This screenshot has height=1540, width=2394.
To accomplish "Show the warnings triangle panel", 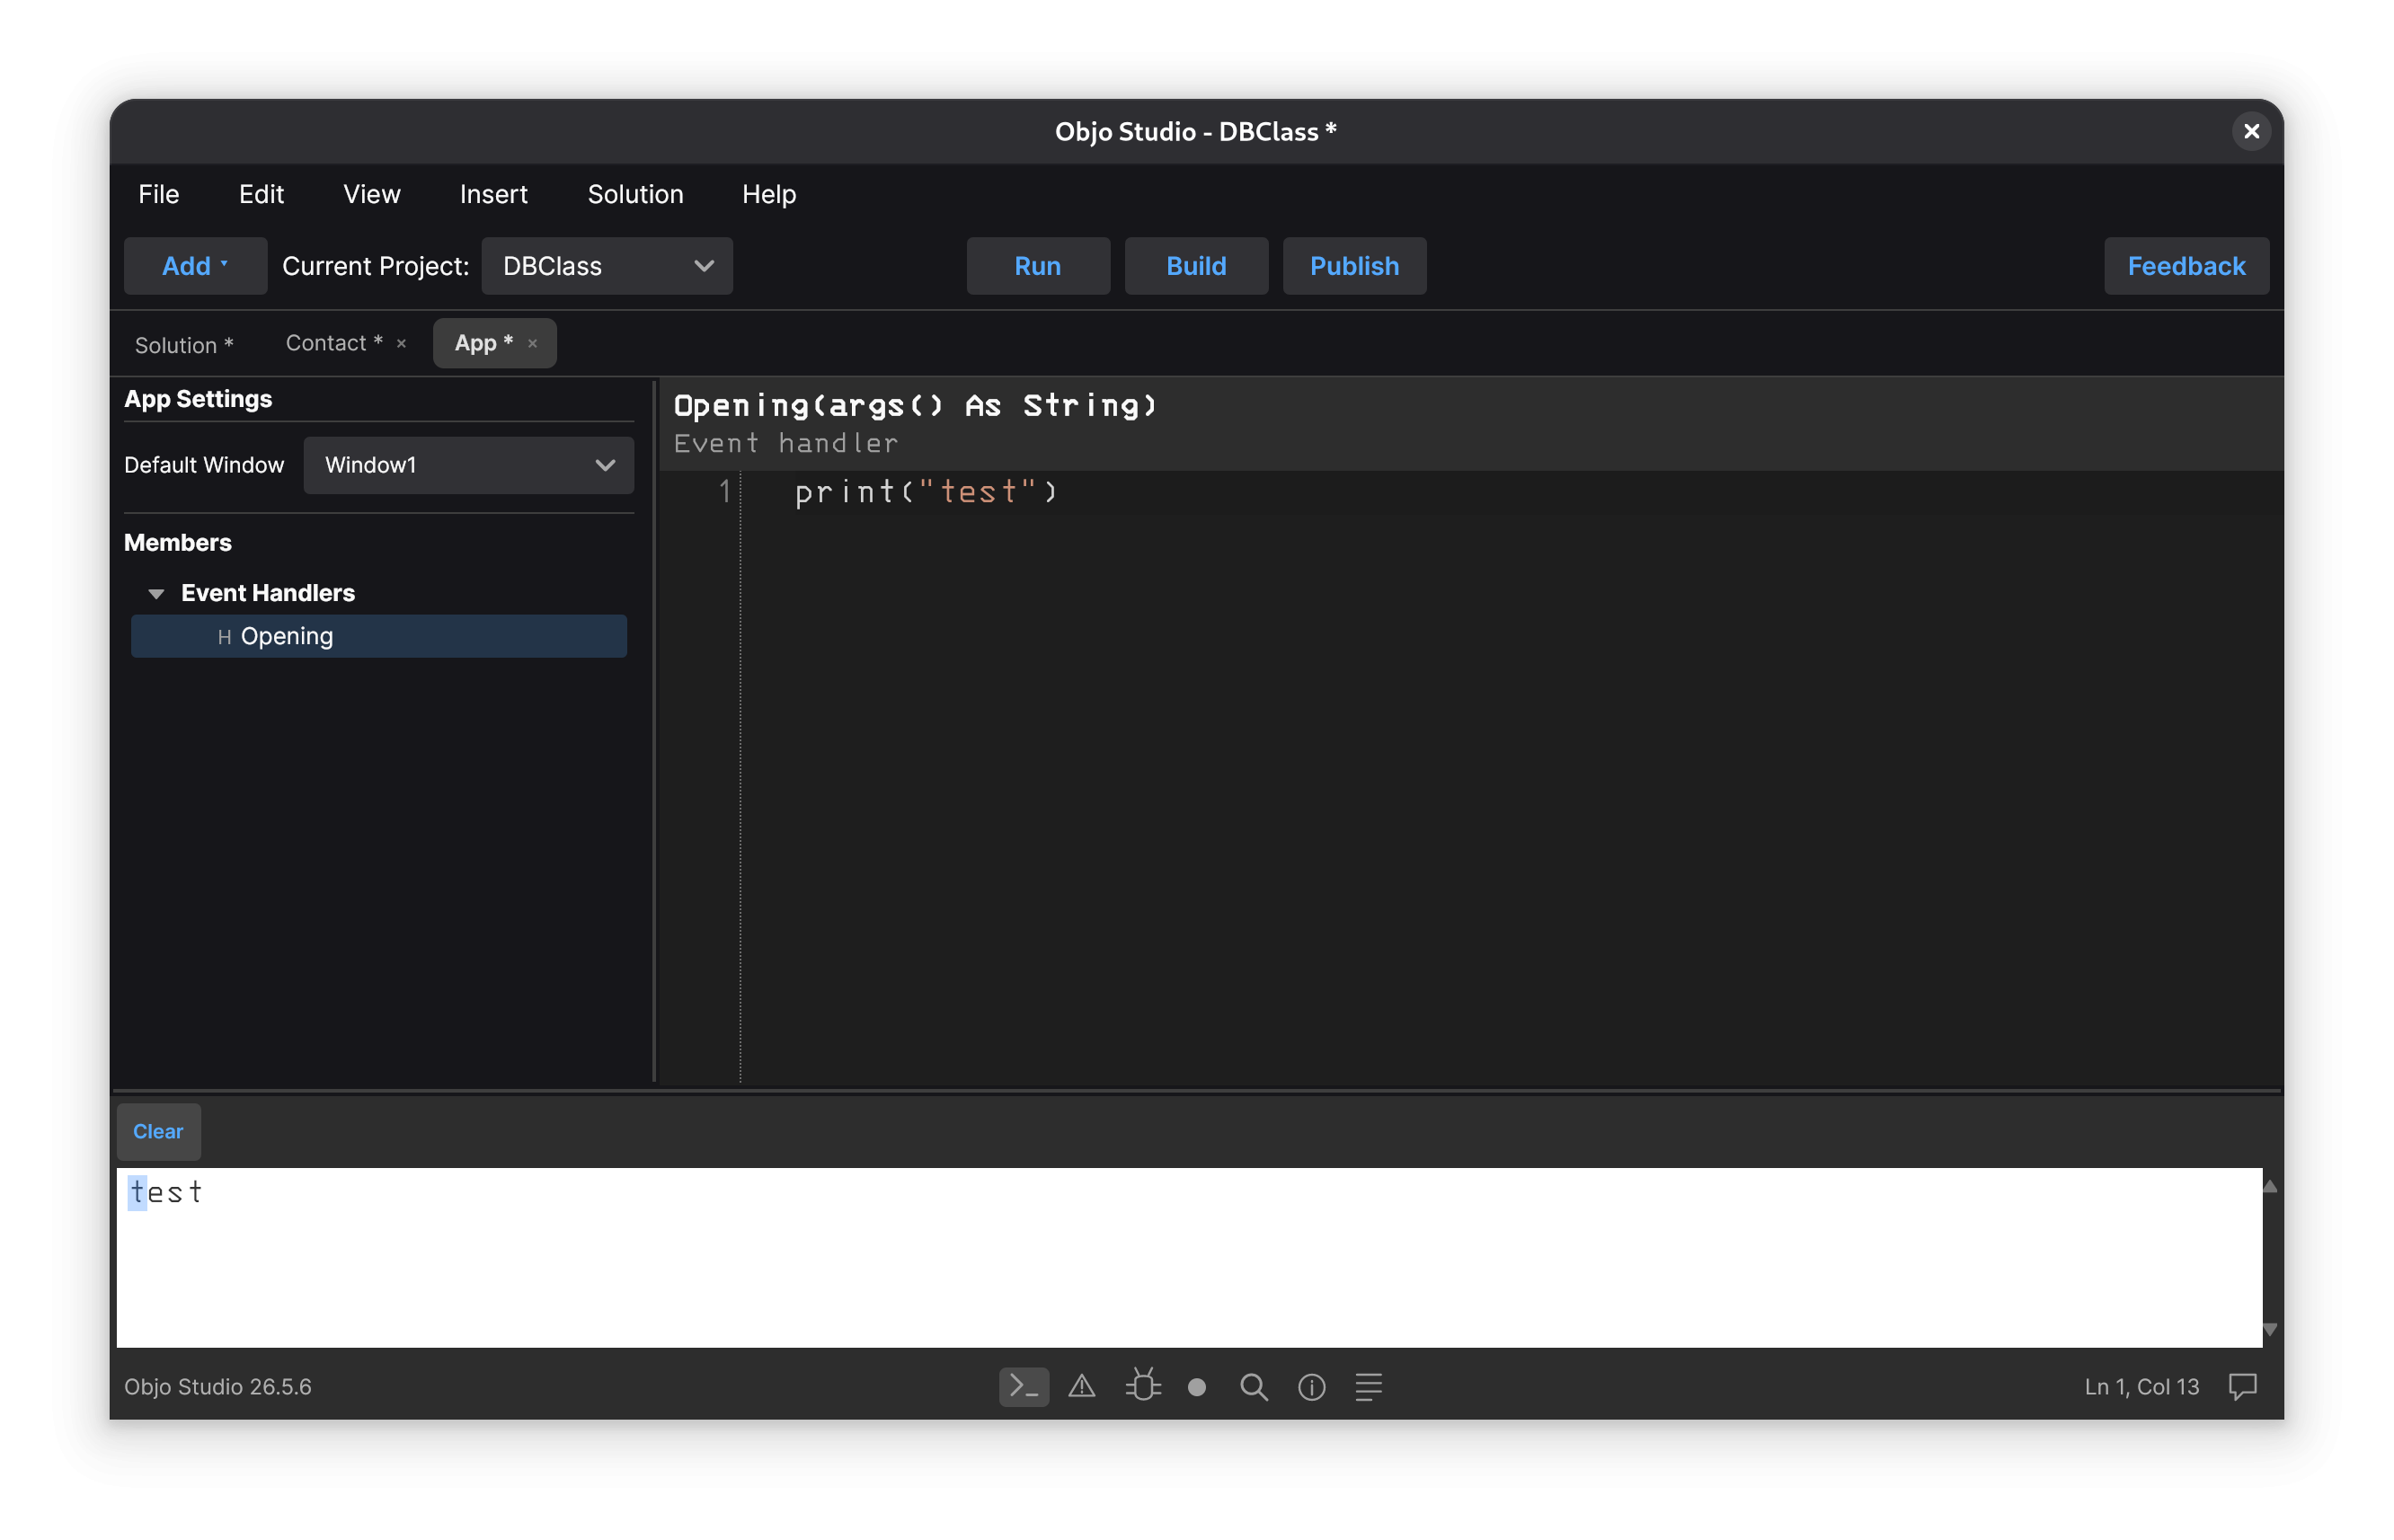I will 1082,1386.
